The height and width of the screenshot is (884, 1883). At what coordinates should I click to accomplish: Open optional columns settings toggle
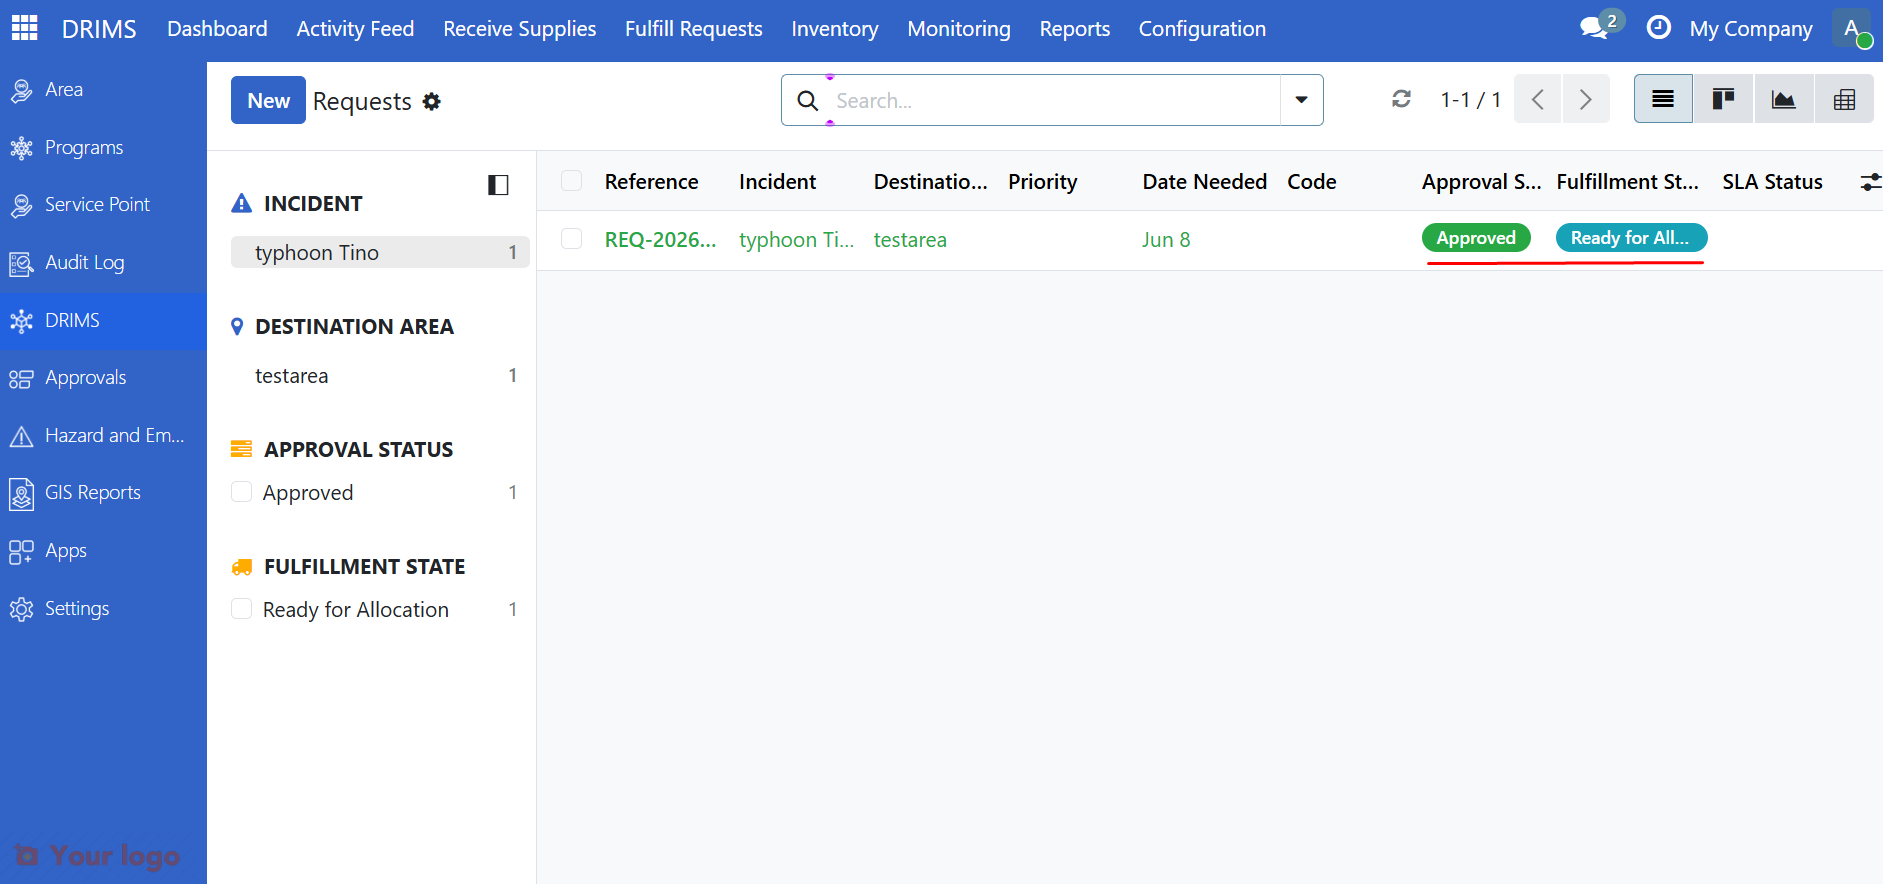click(x=1870, y=182)
